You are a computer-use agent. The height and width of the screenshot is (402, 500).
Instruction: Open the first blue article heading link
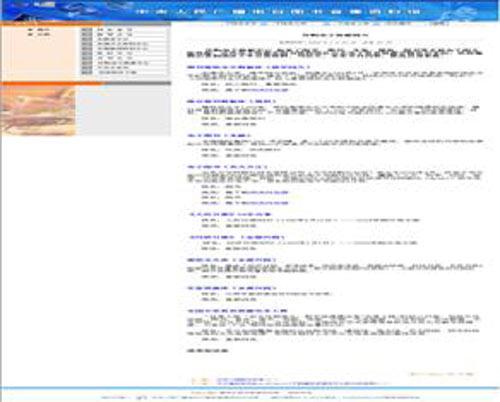pyautogui.click(x=248, y=67)
